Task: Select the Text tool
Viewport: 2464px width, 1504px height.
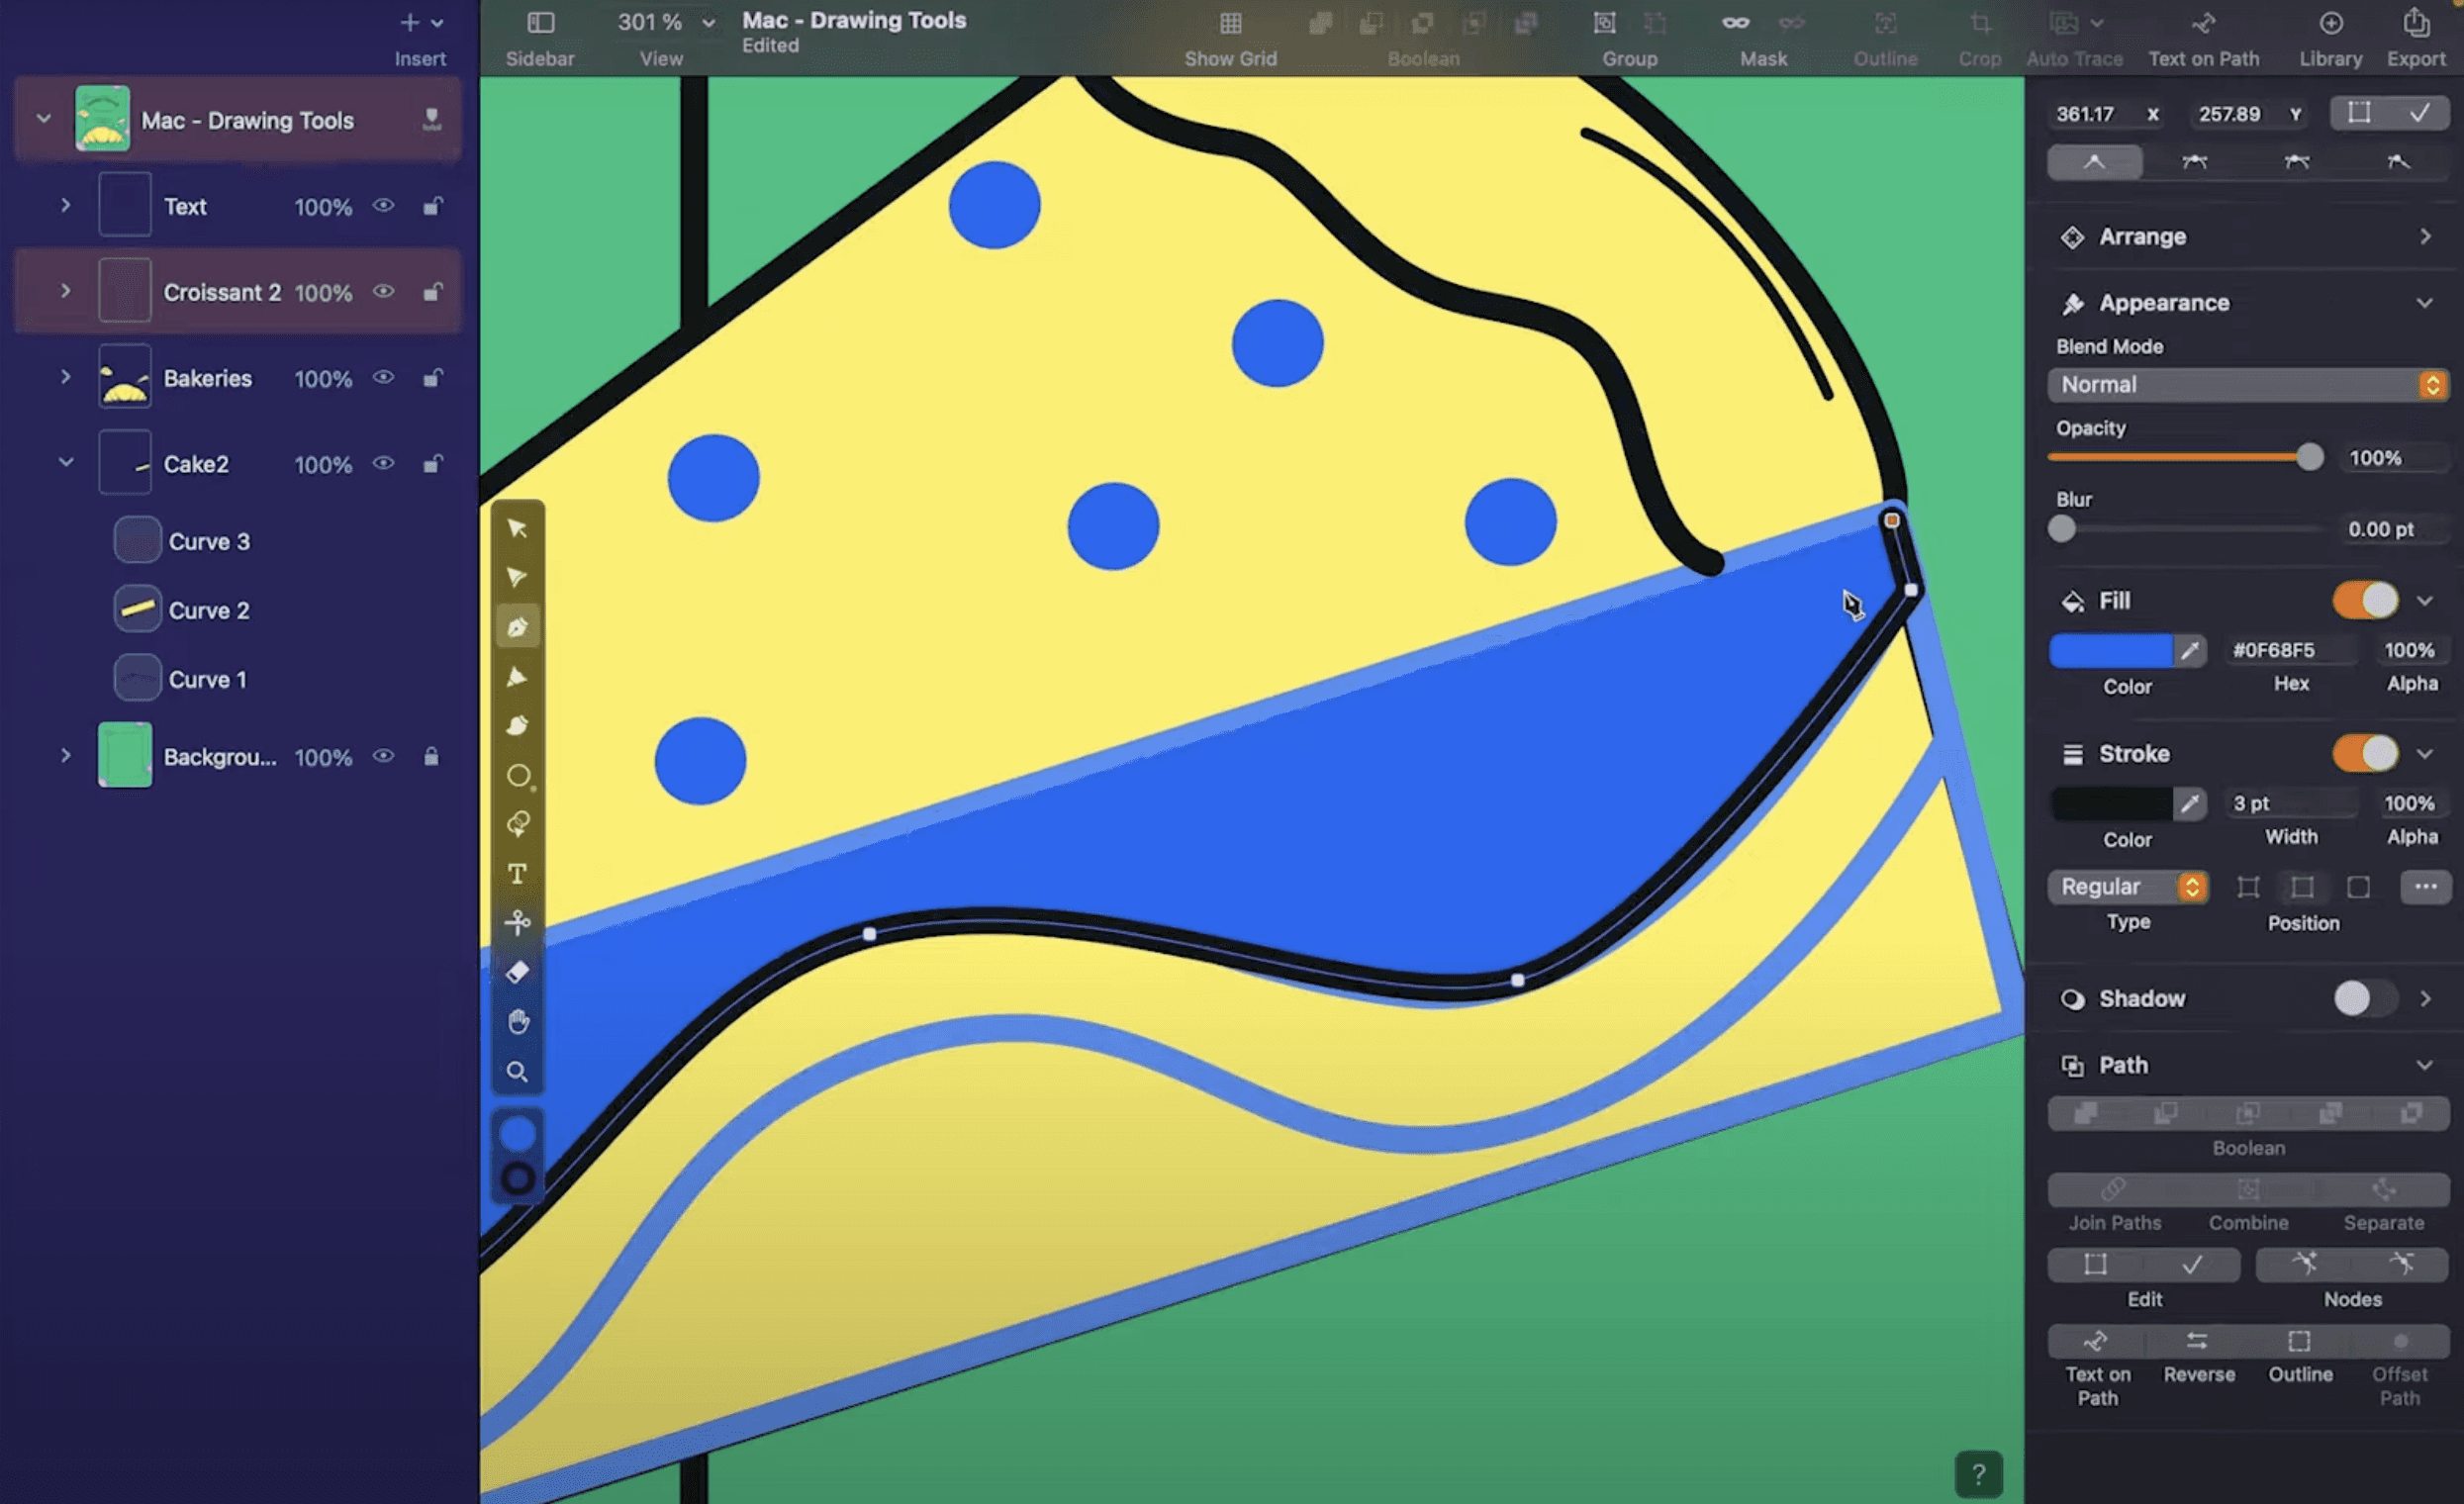Action: [x=517, y=874]
